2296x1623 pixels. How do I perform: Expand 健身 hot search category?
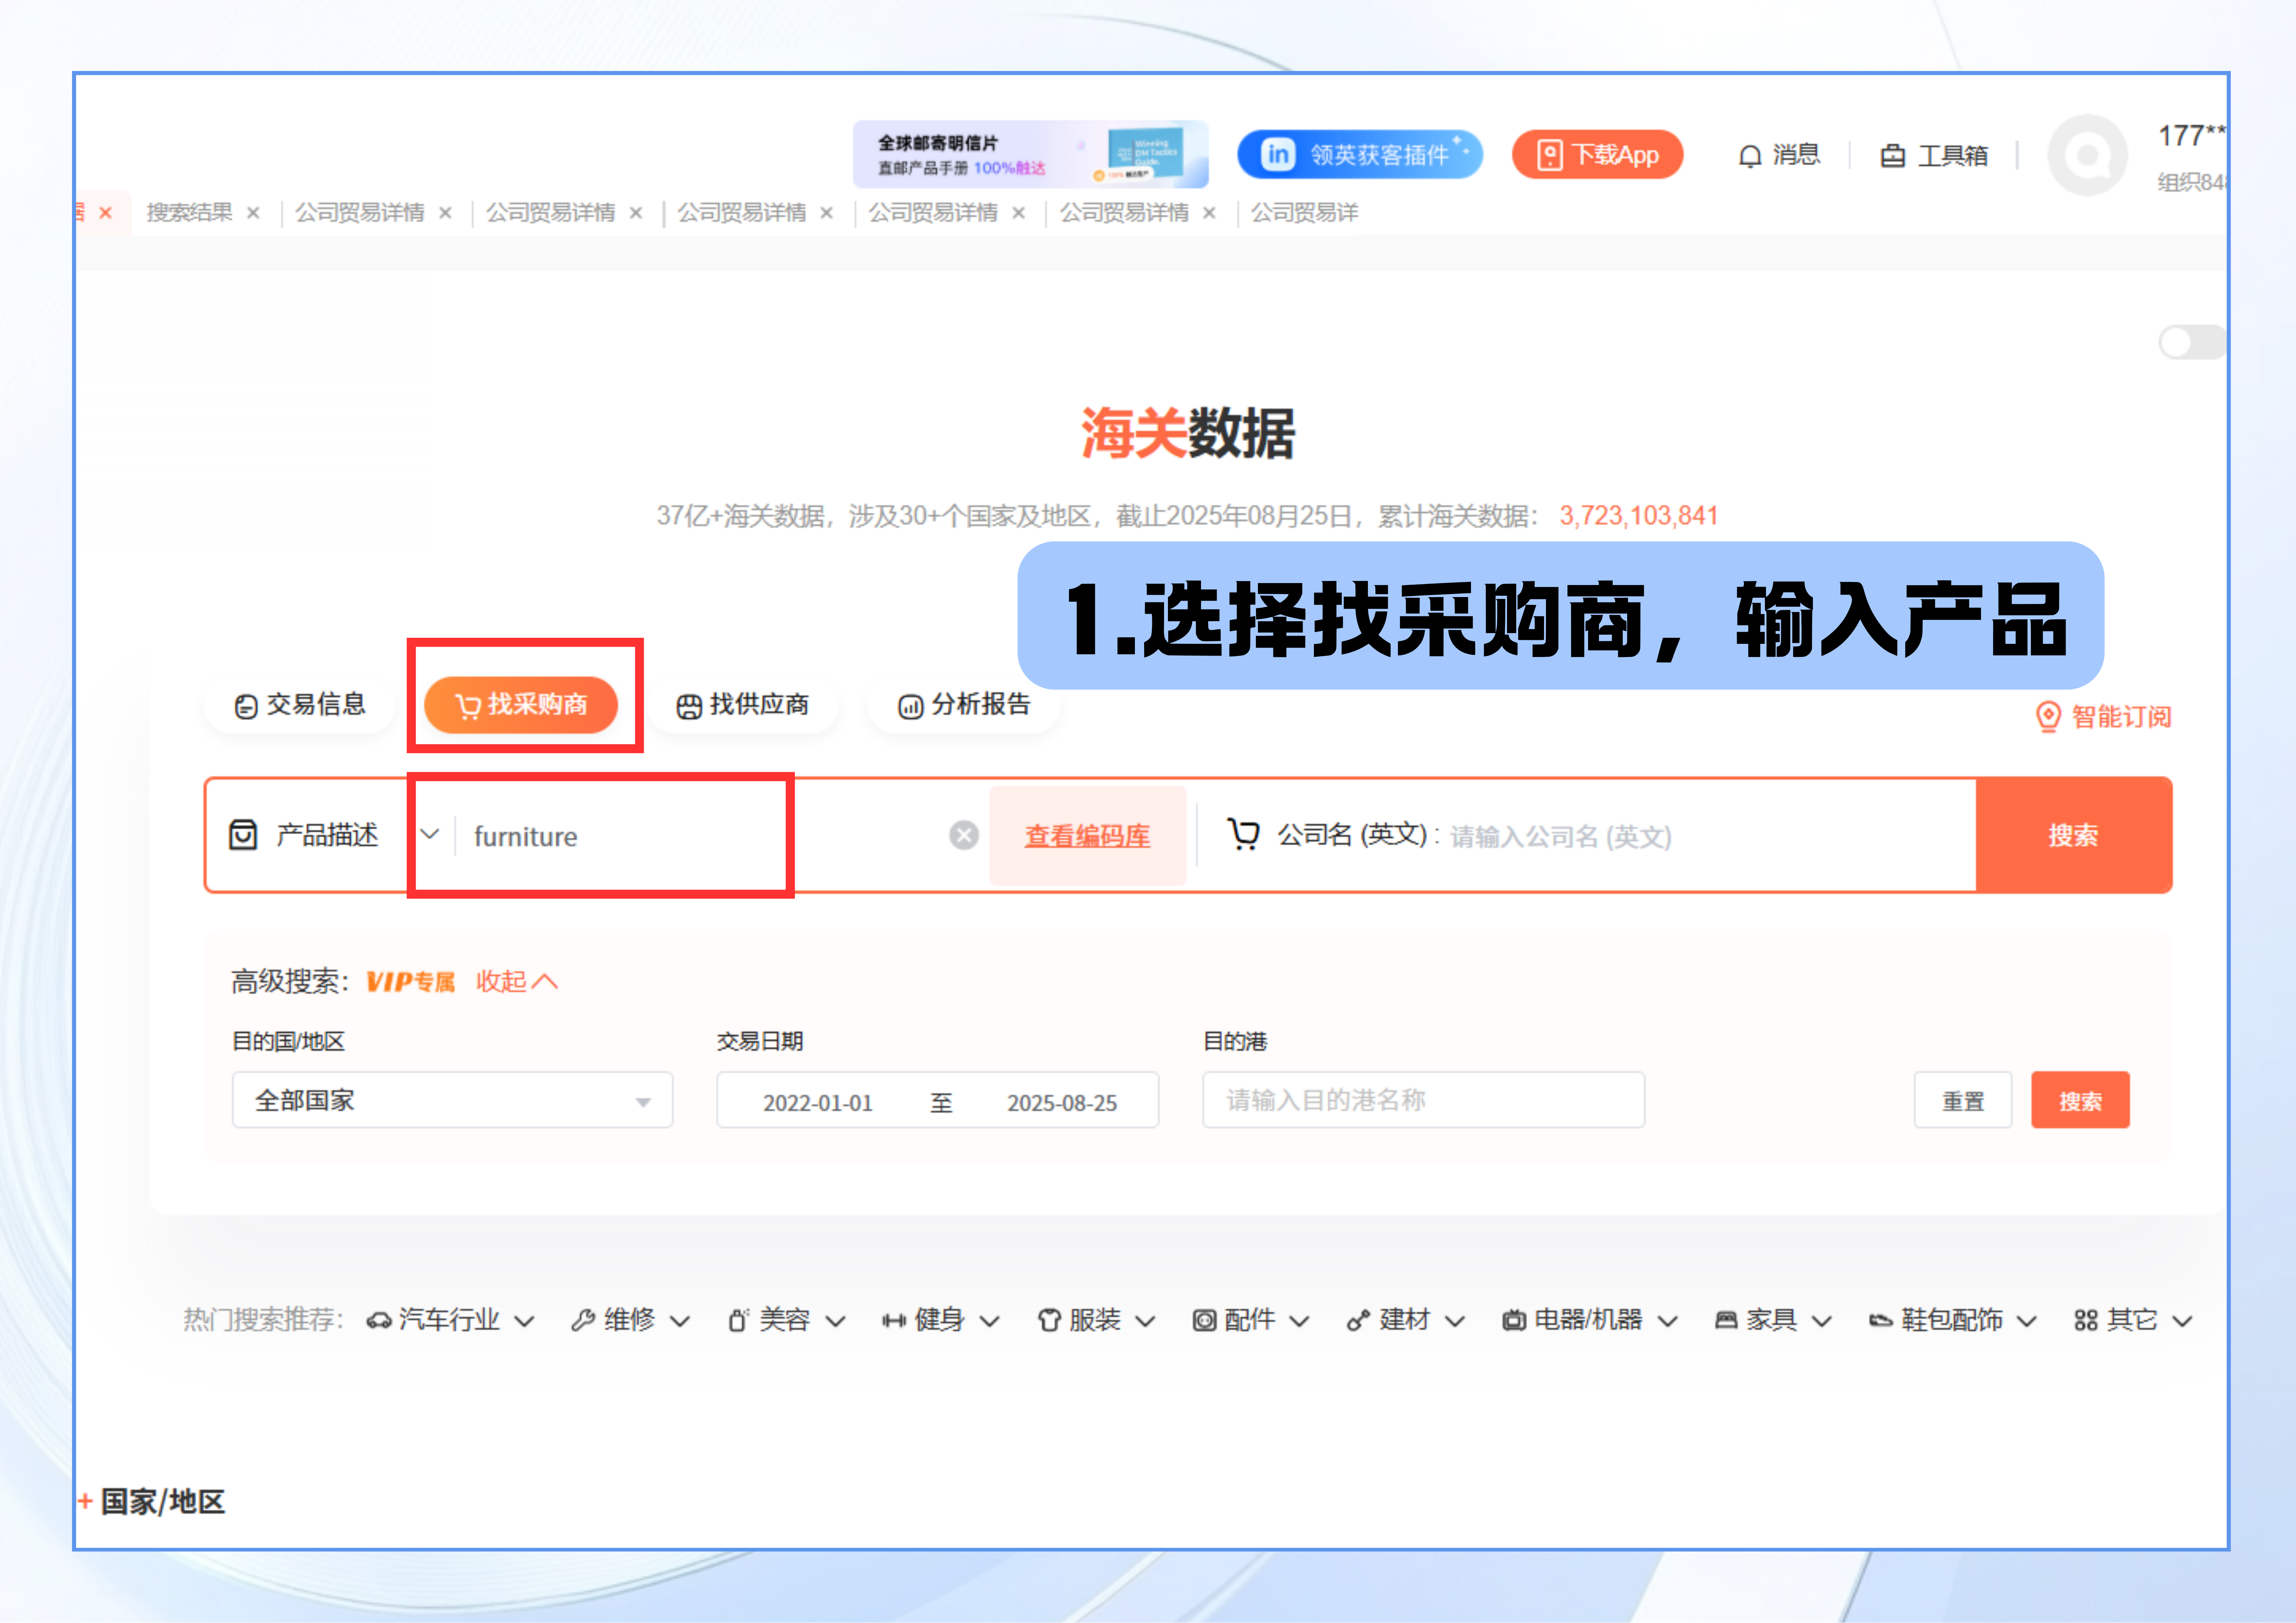click(941, 1320)
